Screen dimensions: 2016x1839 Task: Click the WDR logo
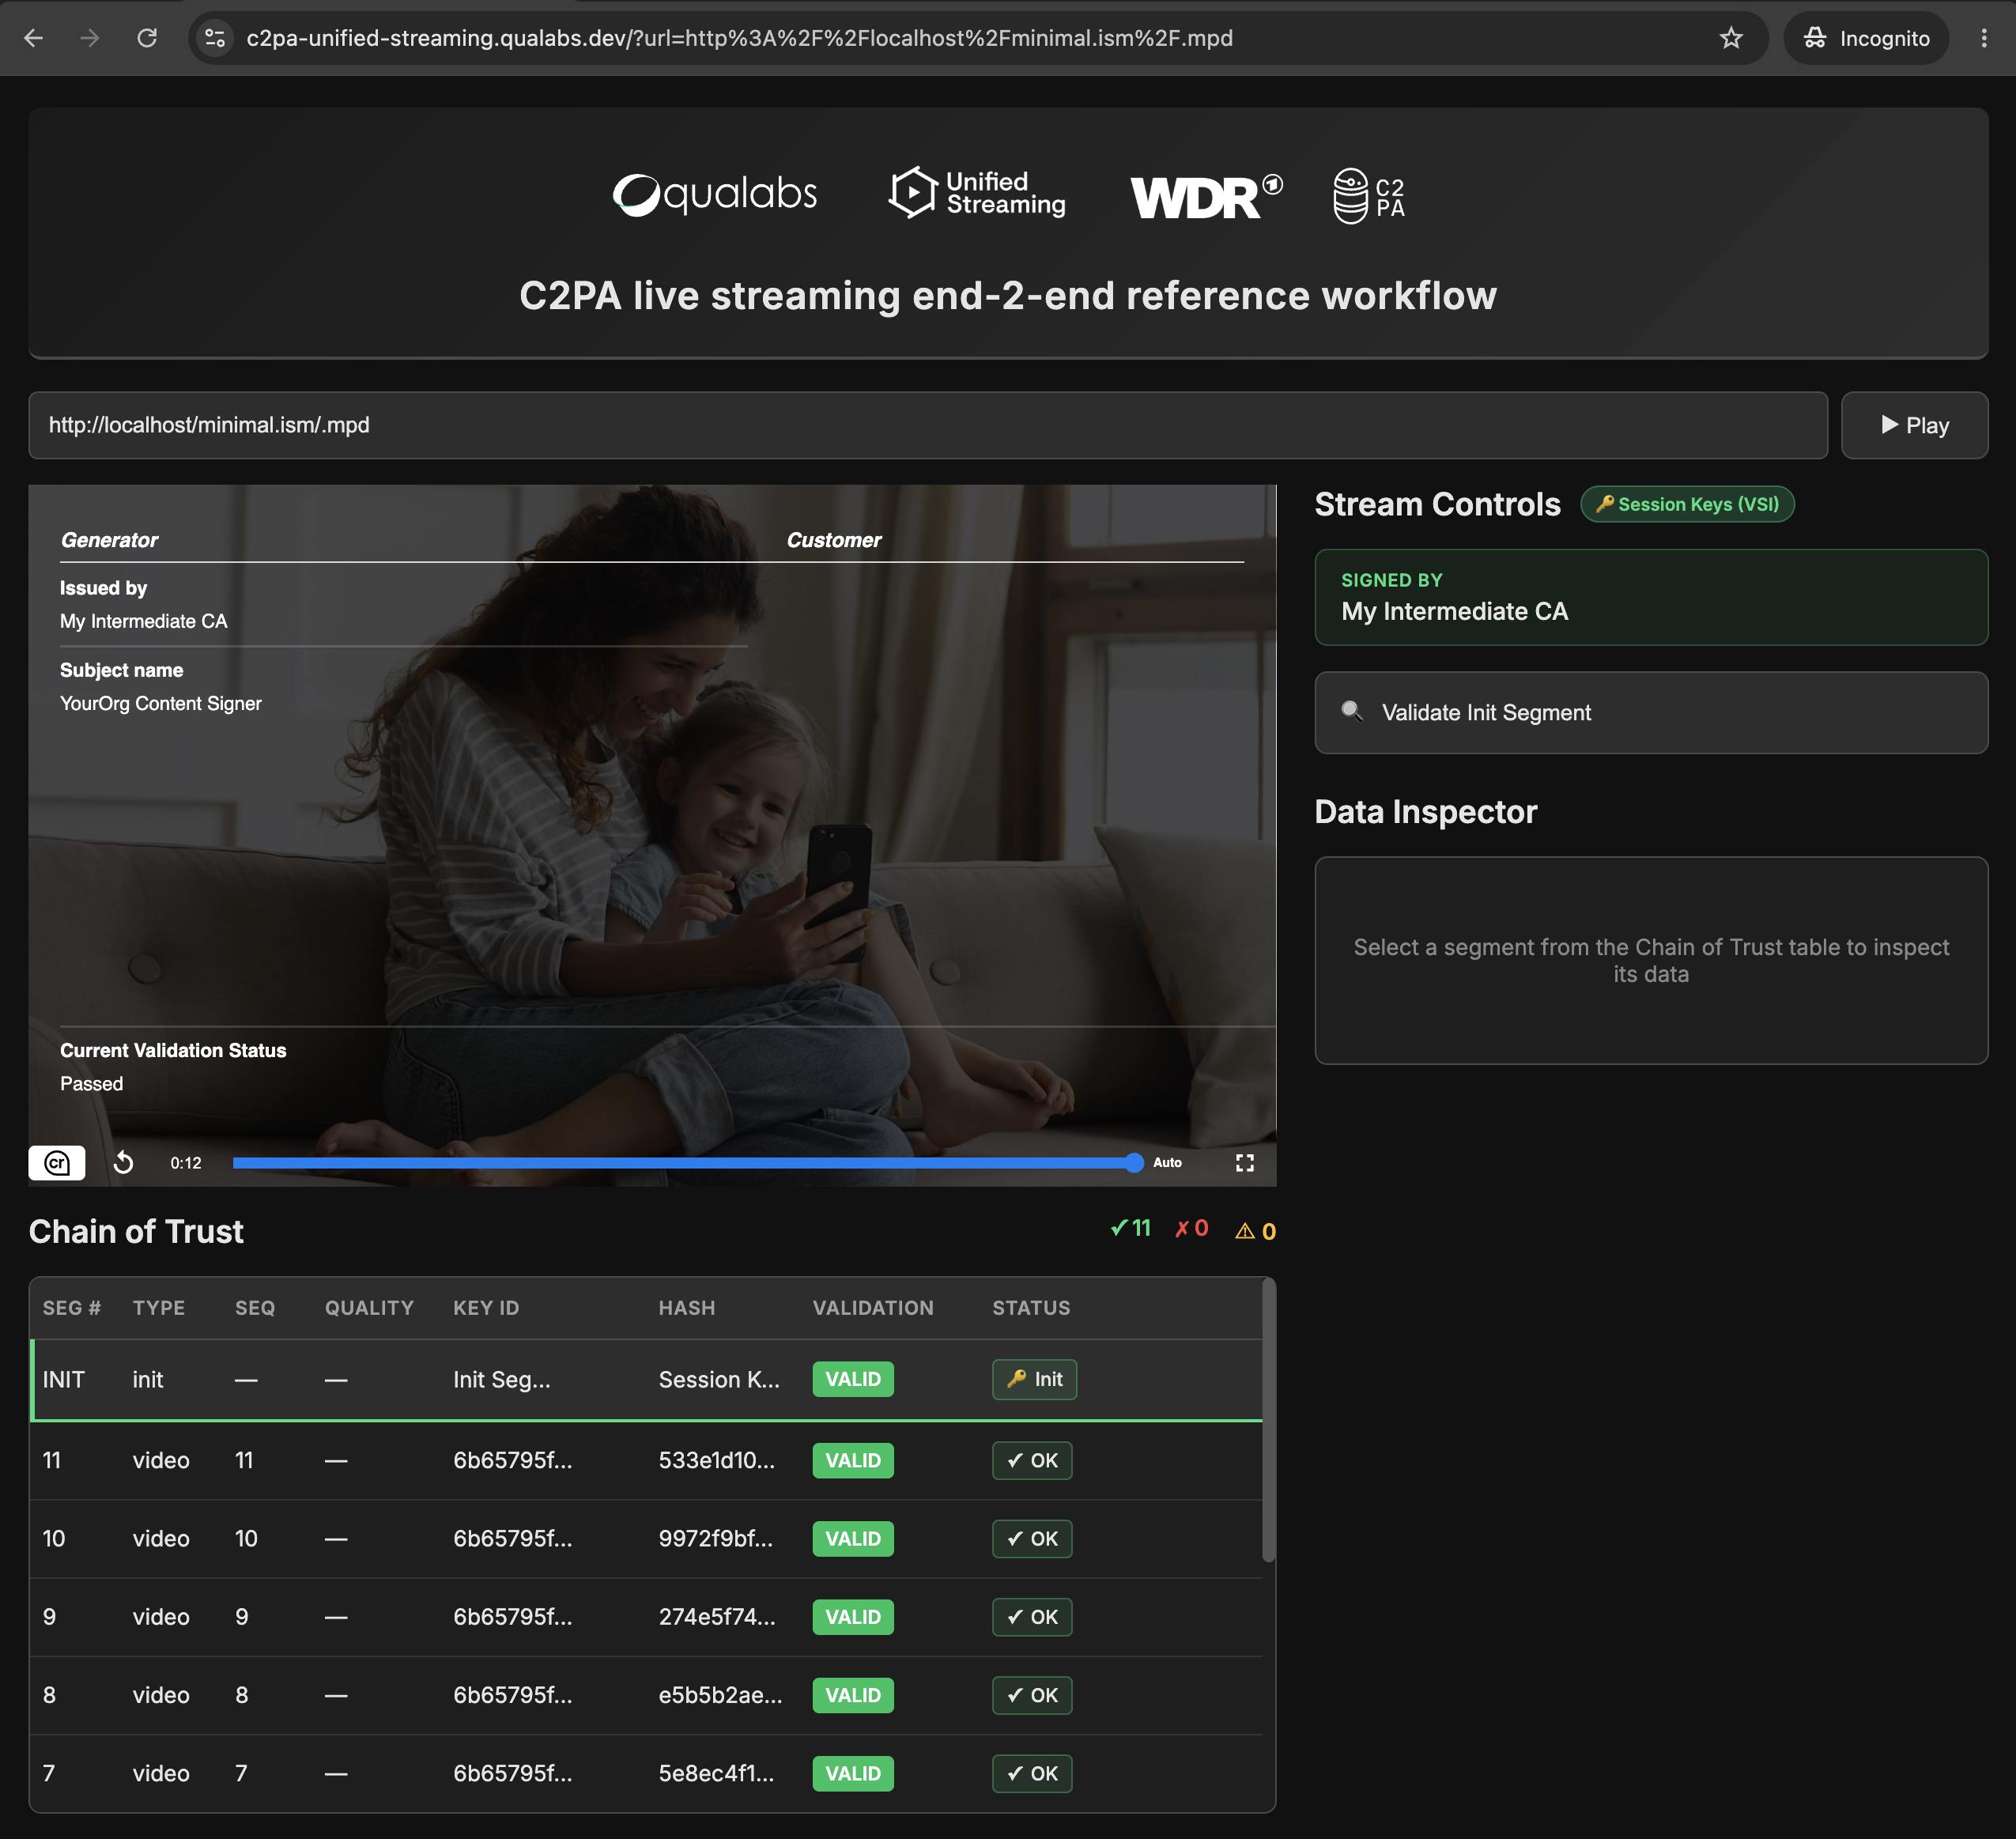1206,196
